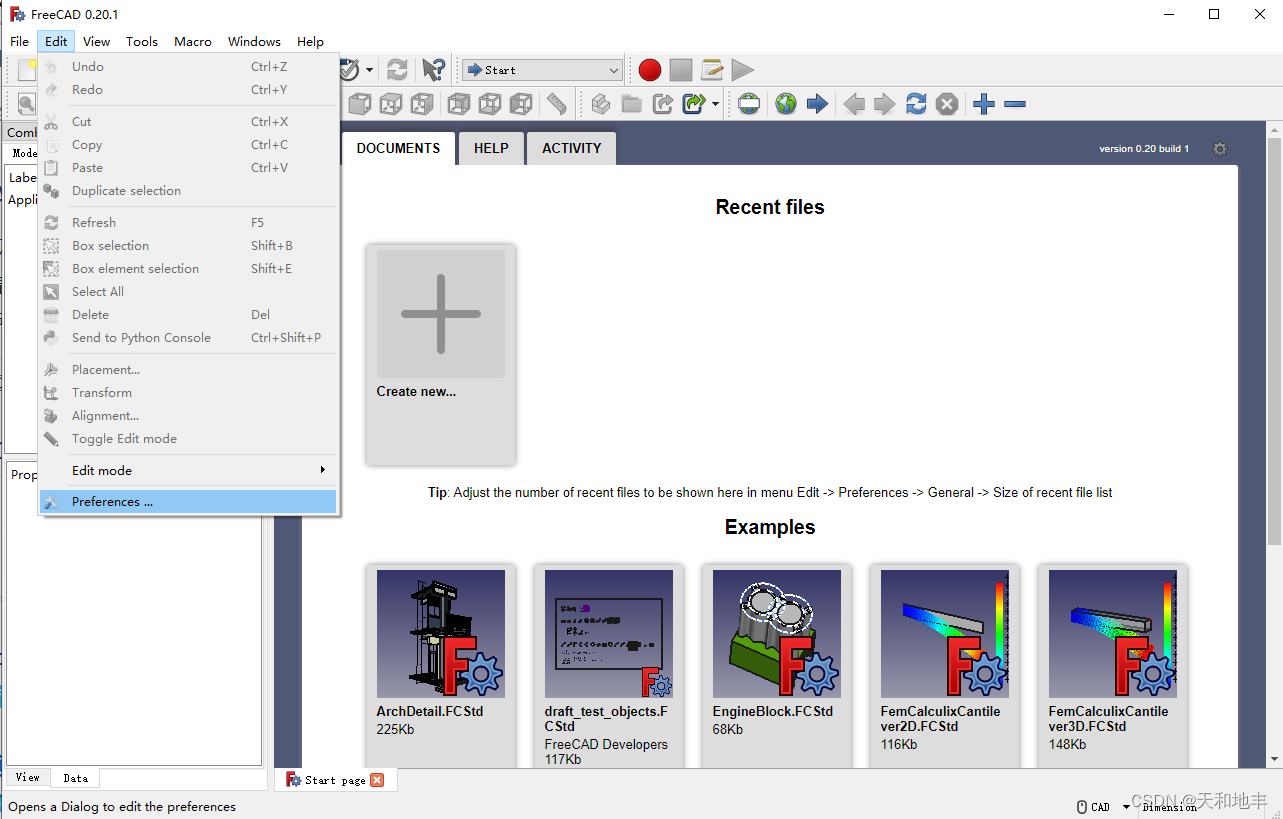Screen dimensions: 1283x819
Task: Click the set URL globe icon
Action: [749, 104]
